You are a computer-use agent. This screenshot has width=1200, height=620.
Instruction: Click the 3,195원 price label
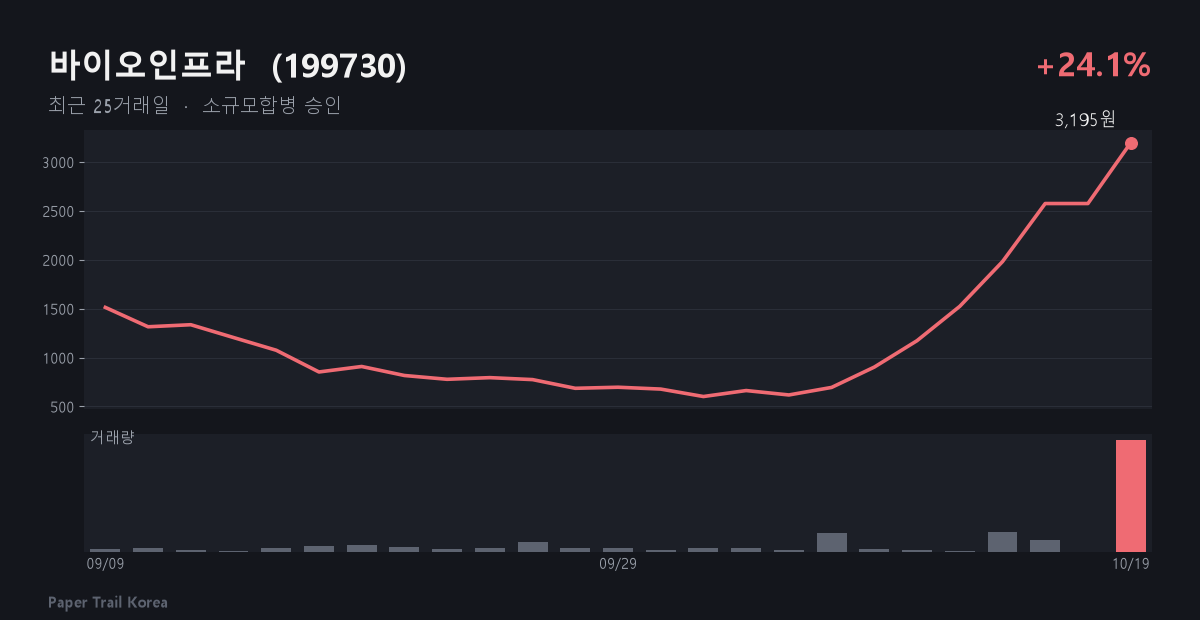pos(1085,120)
